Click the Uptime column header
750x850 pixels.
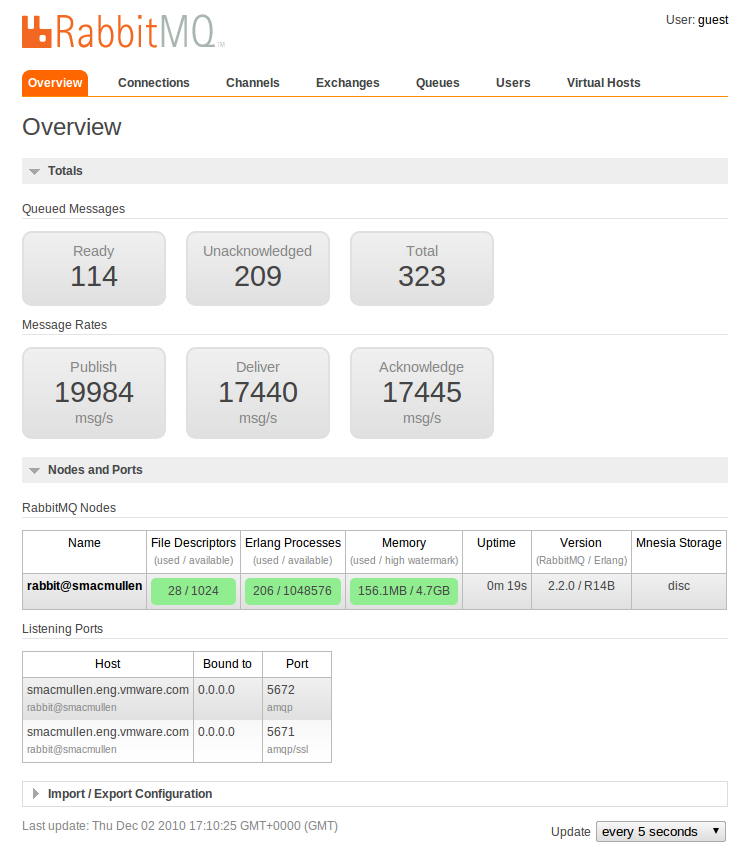496,552
